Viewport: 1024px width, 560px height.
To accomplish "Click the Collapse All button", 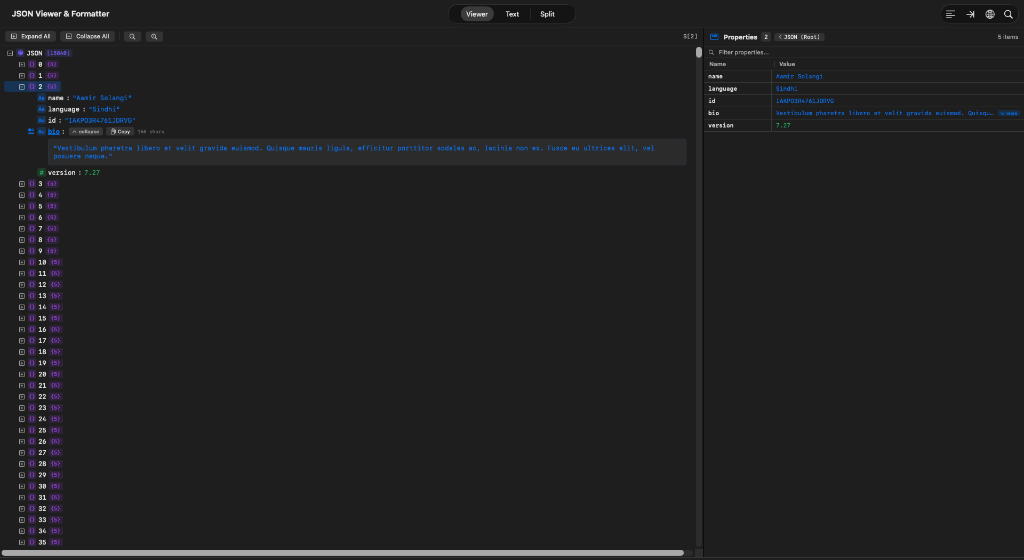I will click(88, 37).
